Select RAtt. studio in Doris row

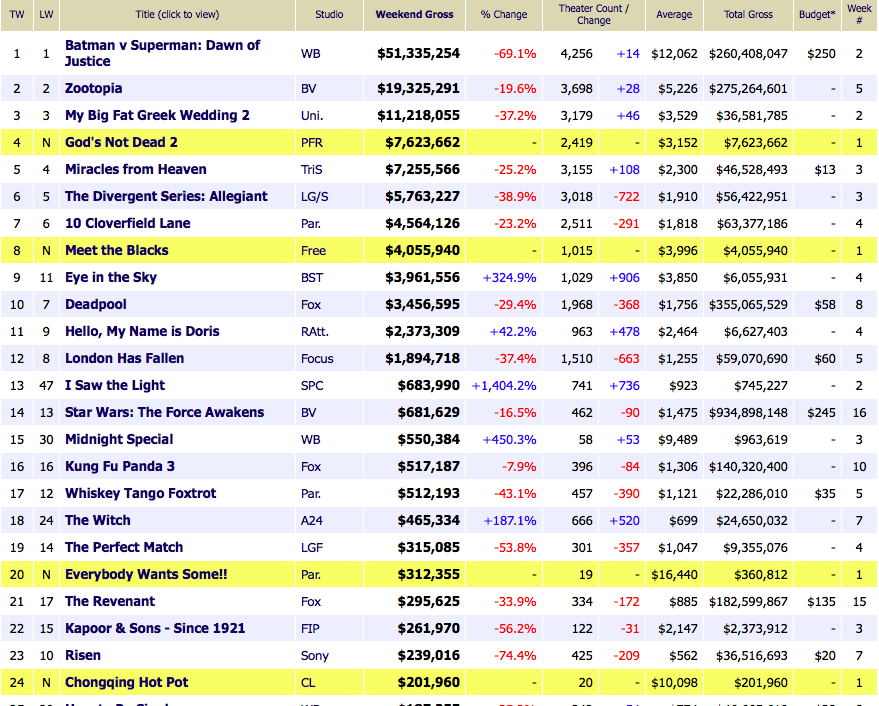pyautogui.click(x=314, y=331)
